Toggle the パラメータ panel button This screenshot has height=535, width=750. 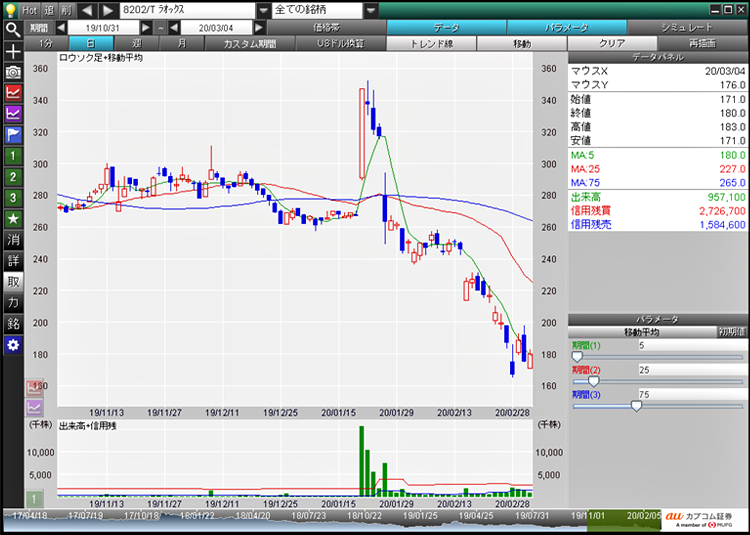click(568, 28)
